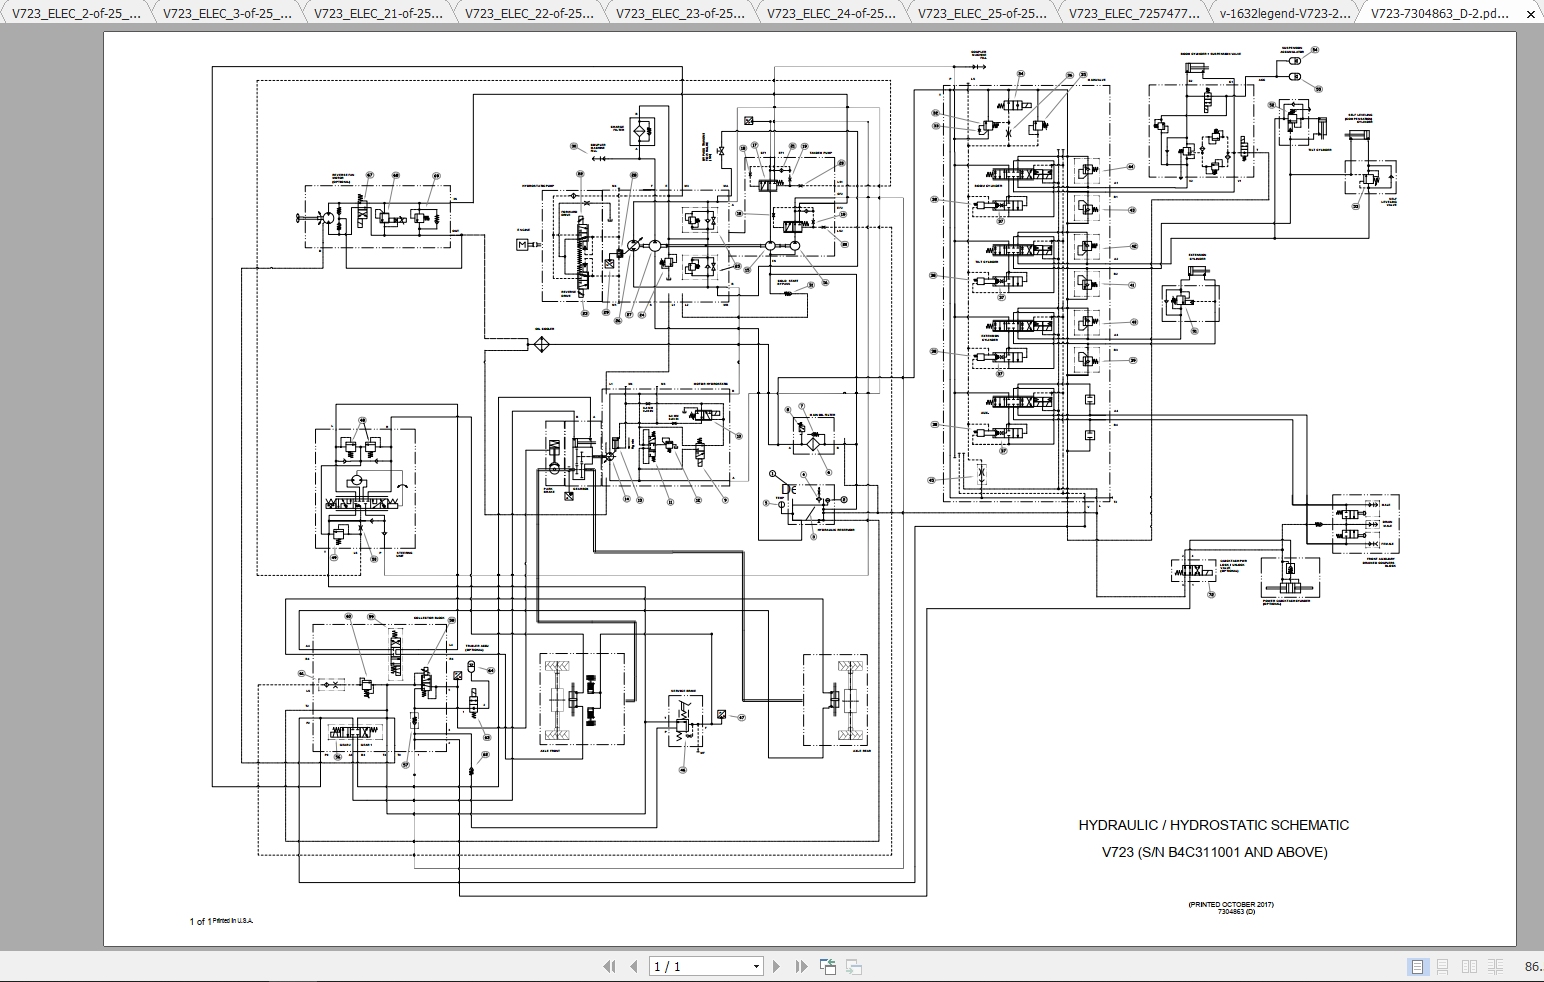Select the next view history icon
Image resolution: width=1544 pixels, height=982 pixels.
tap(854, 966)
